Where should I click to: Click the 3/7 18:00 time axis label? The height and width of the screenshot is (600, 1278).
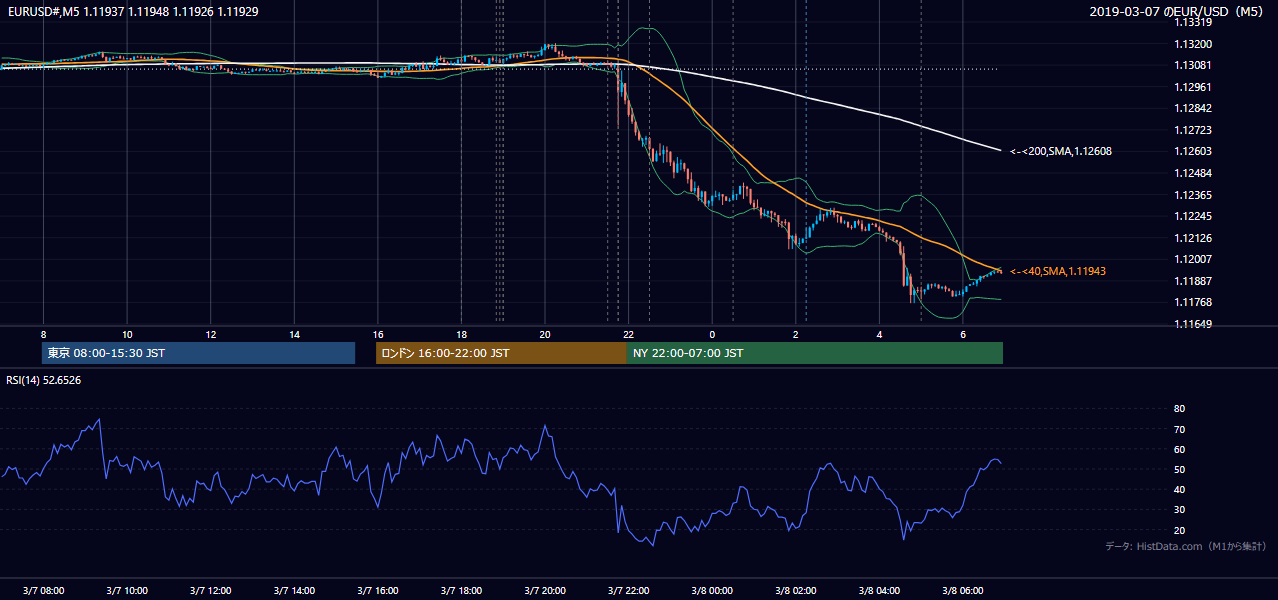461,590
